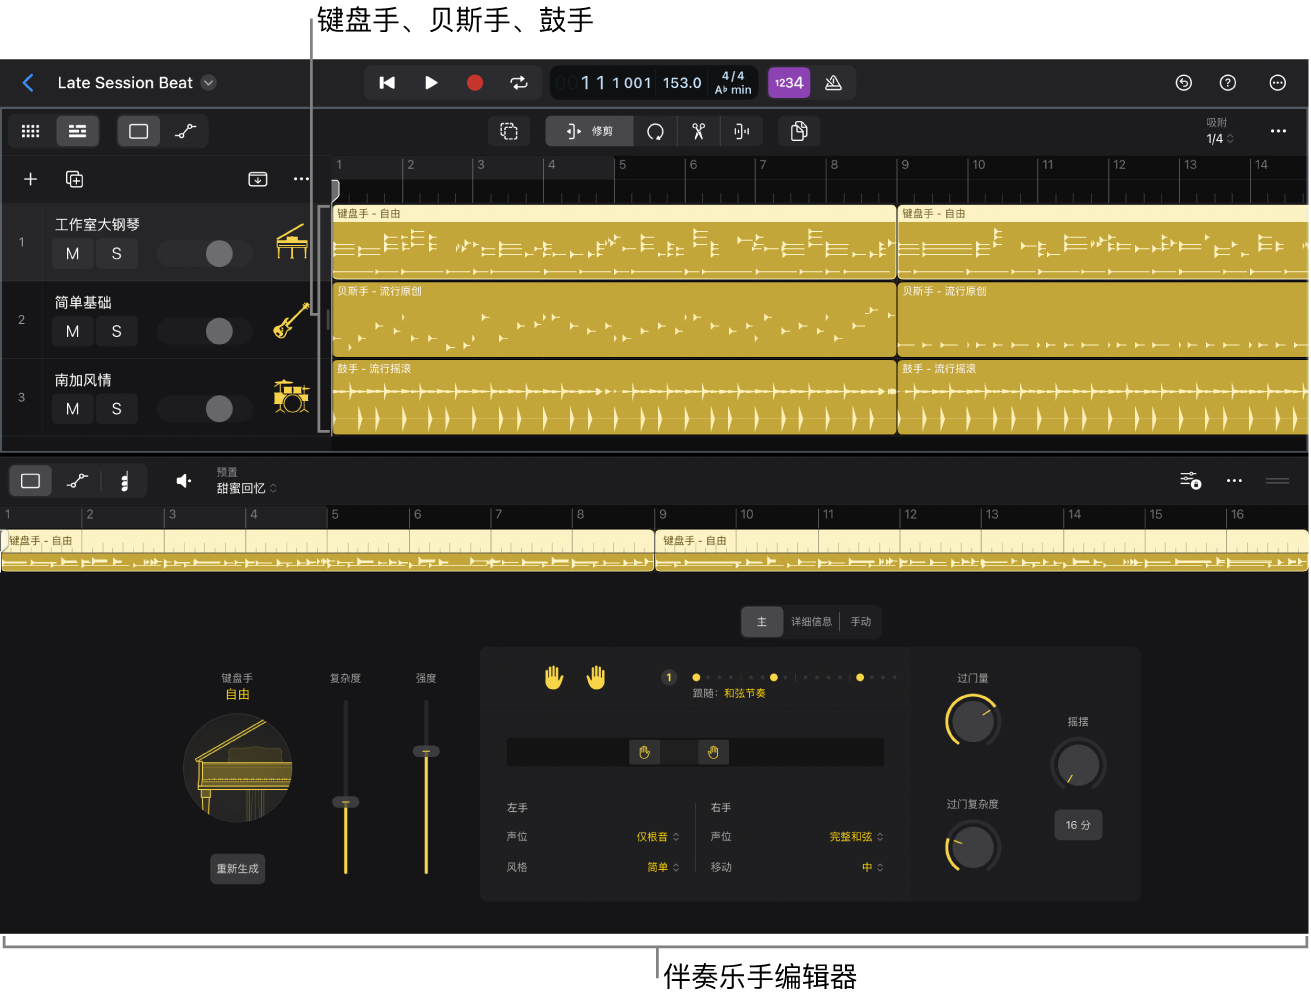Viewport: 1311px width, 996px height.
Task: Switch to the 详细信息 tab
Action: [811, 622]
